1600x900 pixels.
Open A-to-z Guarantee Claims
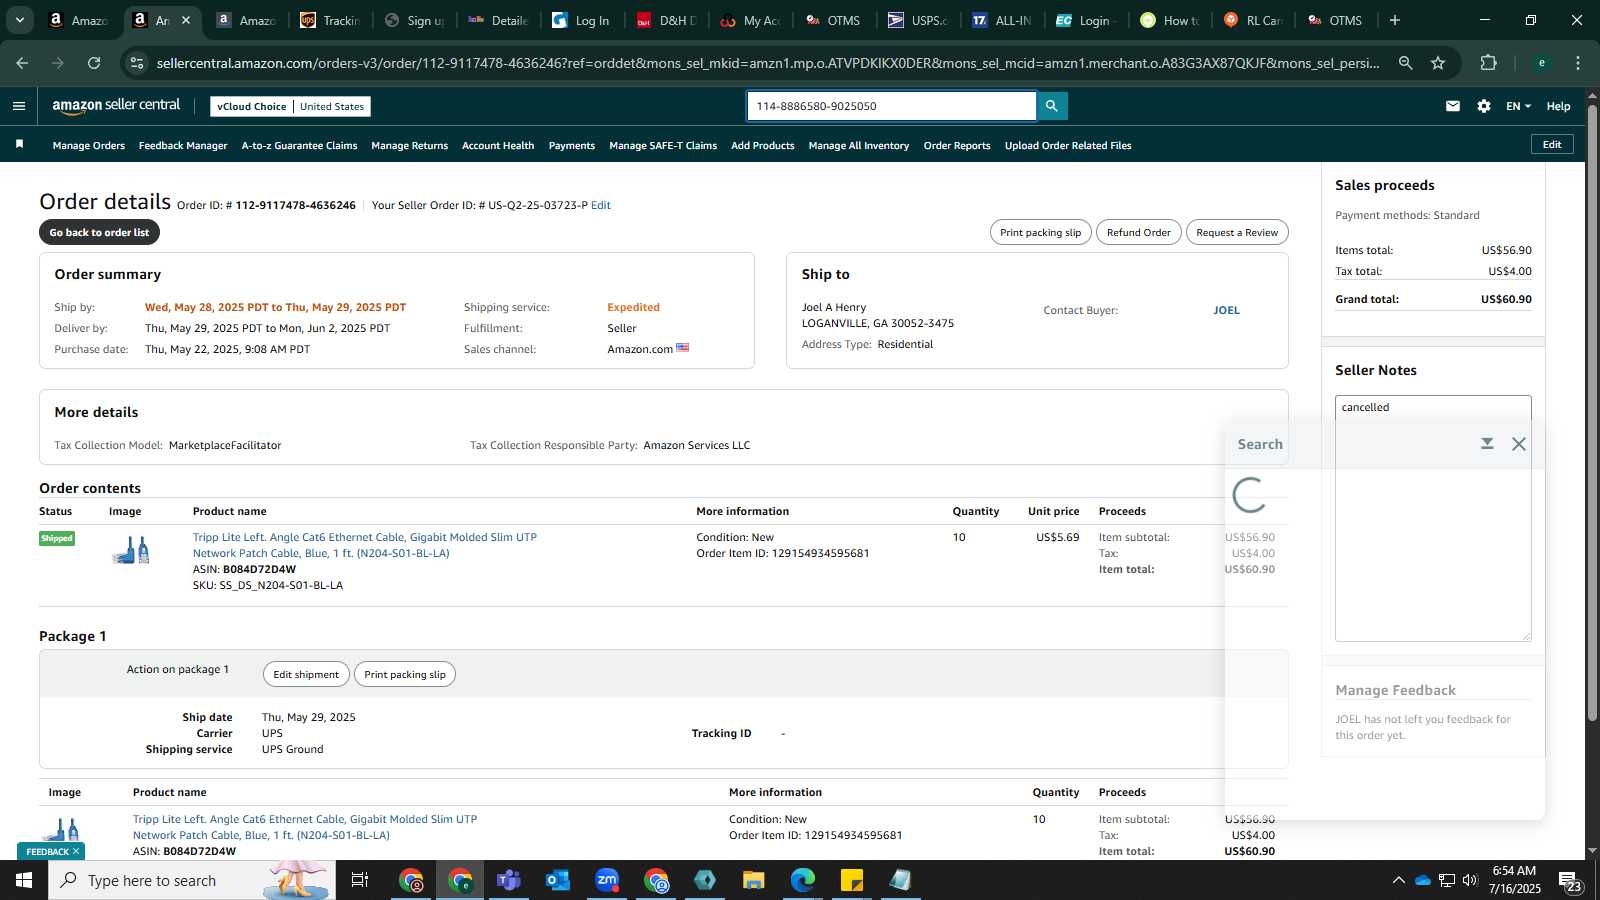[x=299, y=146]
